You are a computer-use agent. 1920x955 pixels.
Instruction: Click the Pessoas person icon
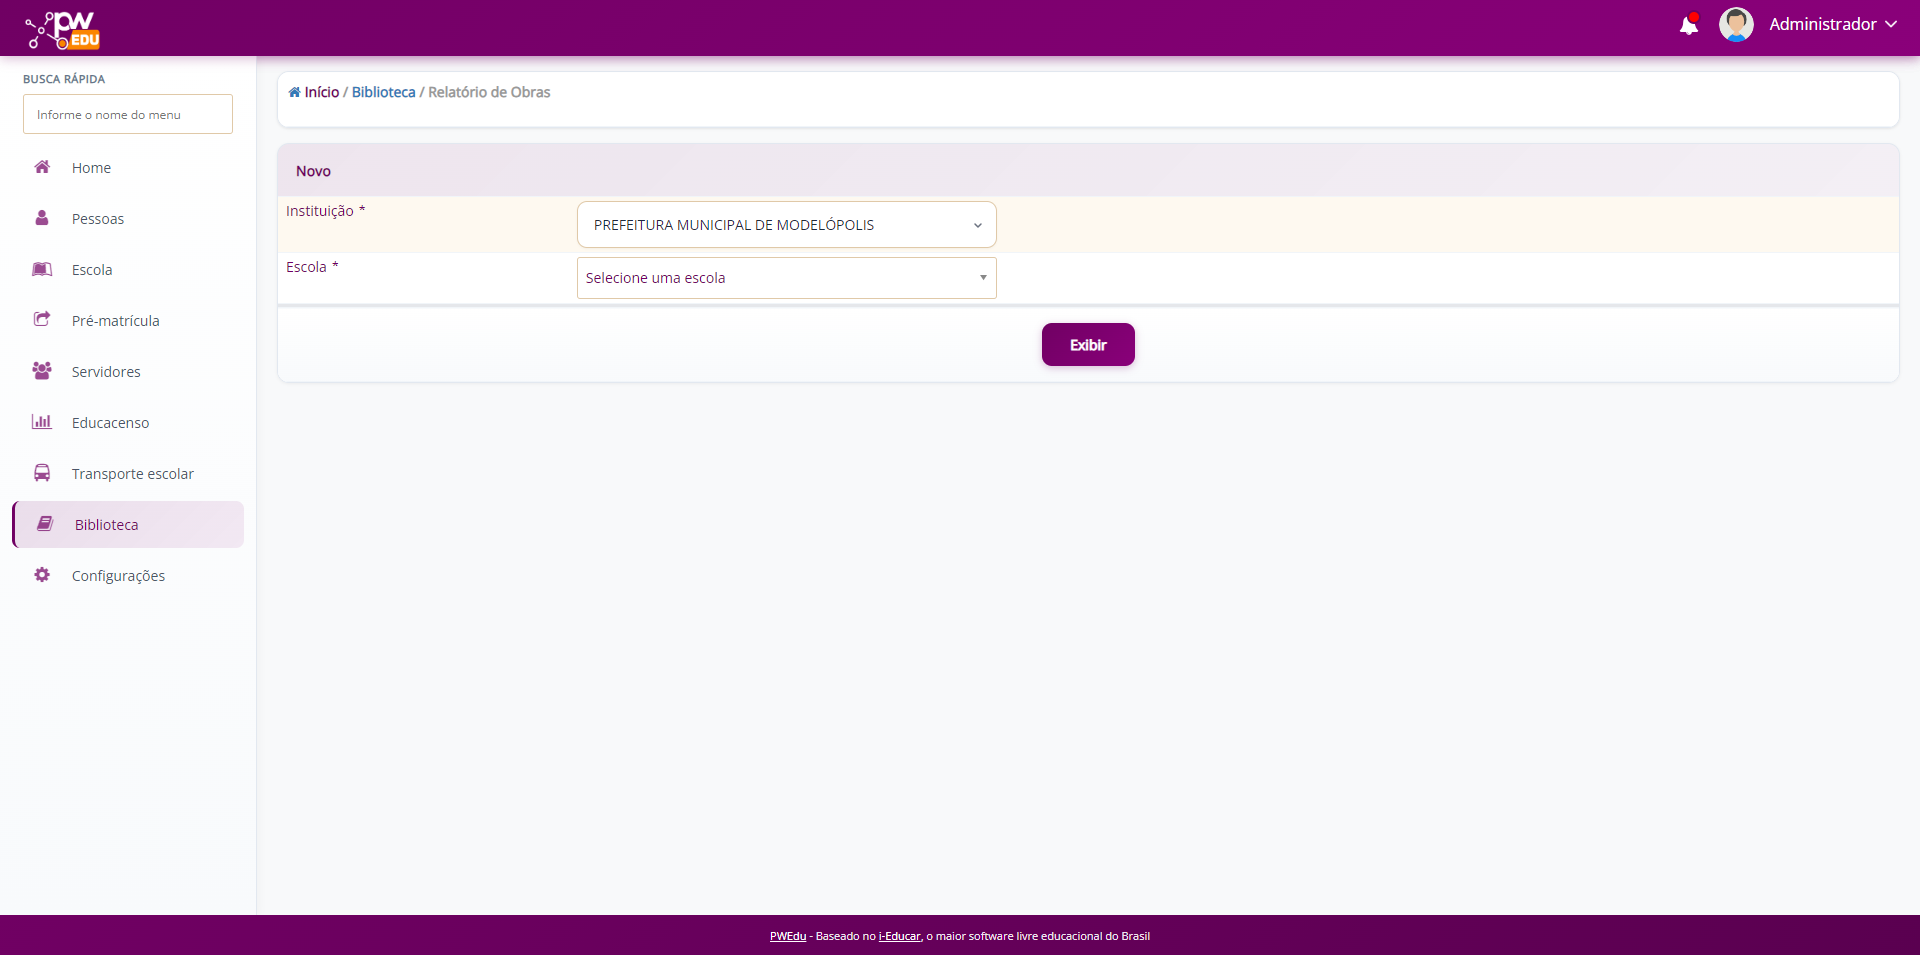click(42, 218)
